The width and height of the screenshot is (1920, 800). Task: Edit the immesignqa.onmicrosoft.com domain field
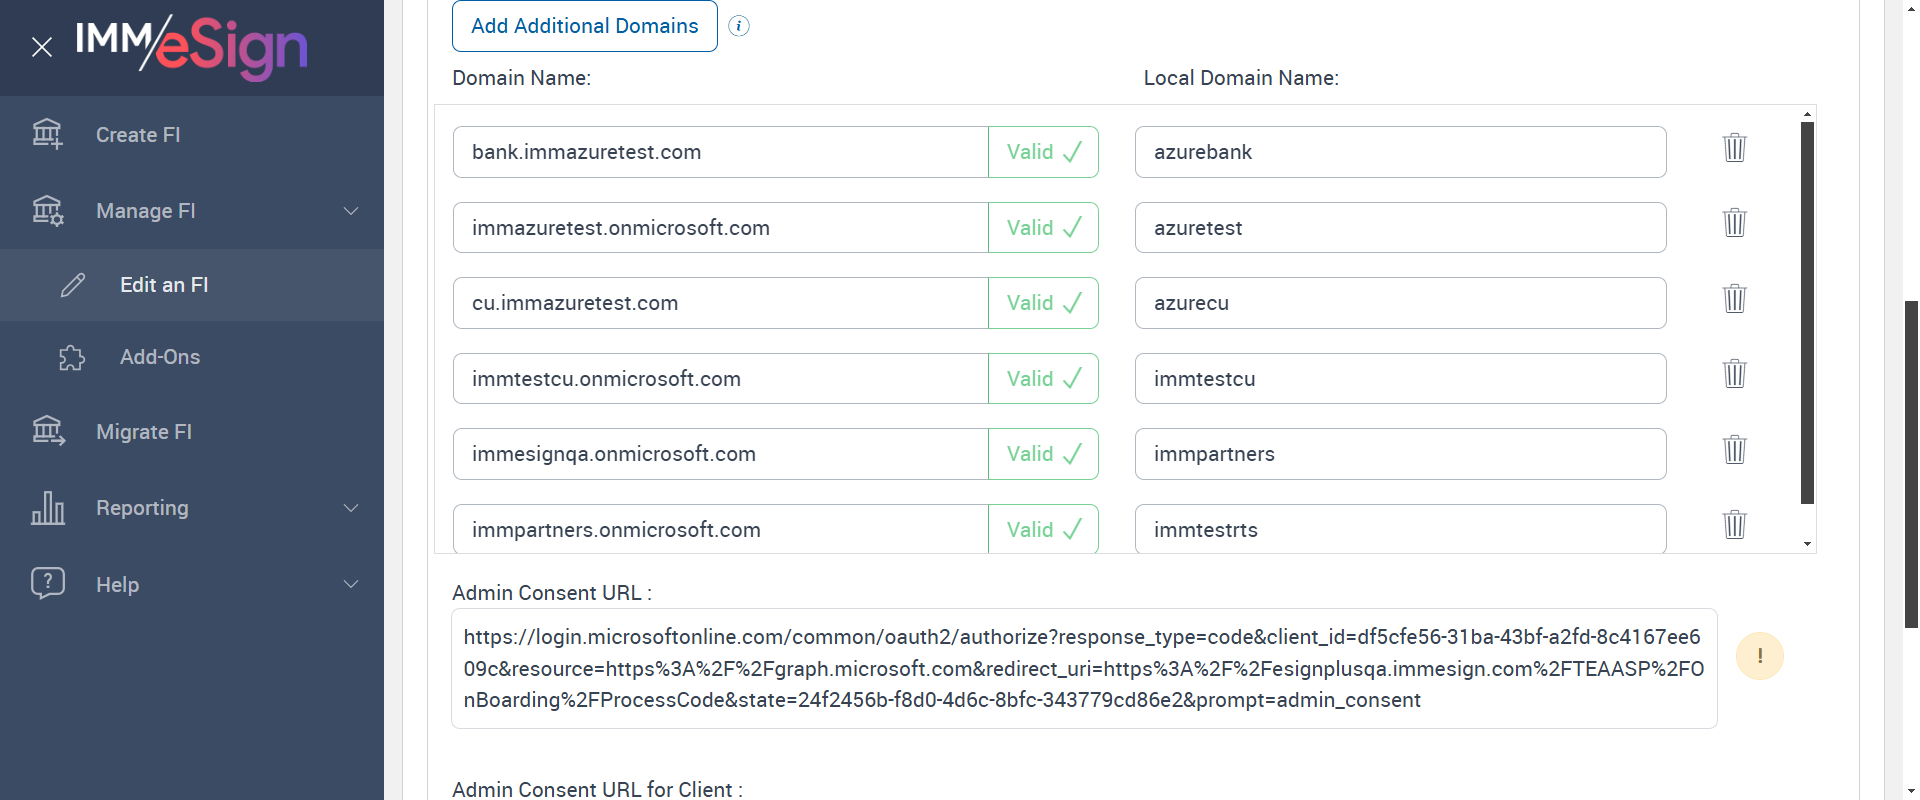[721, 454]
